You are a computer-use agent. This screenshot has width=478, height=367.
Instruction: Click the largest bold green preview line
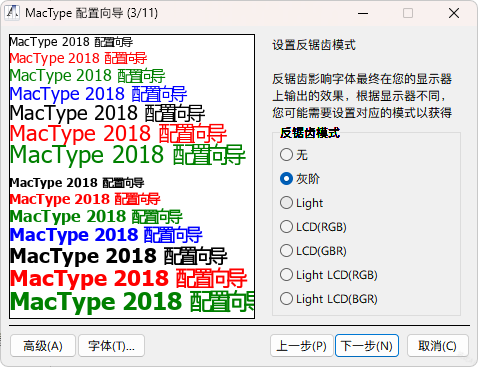(132, 302)
